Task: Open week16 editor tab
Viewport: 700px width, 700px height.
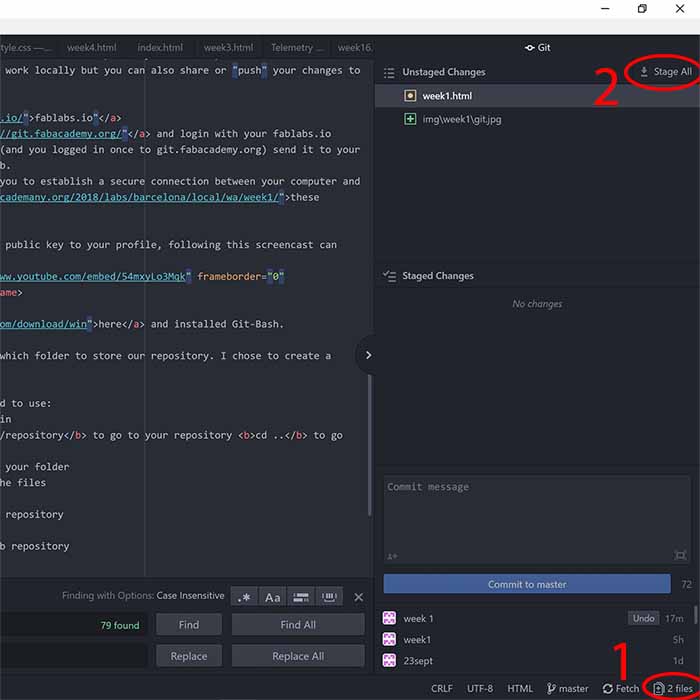Action: pos(354,48)
